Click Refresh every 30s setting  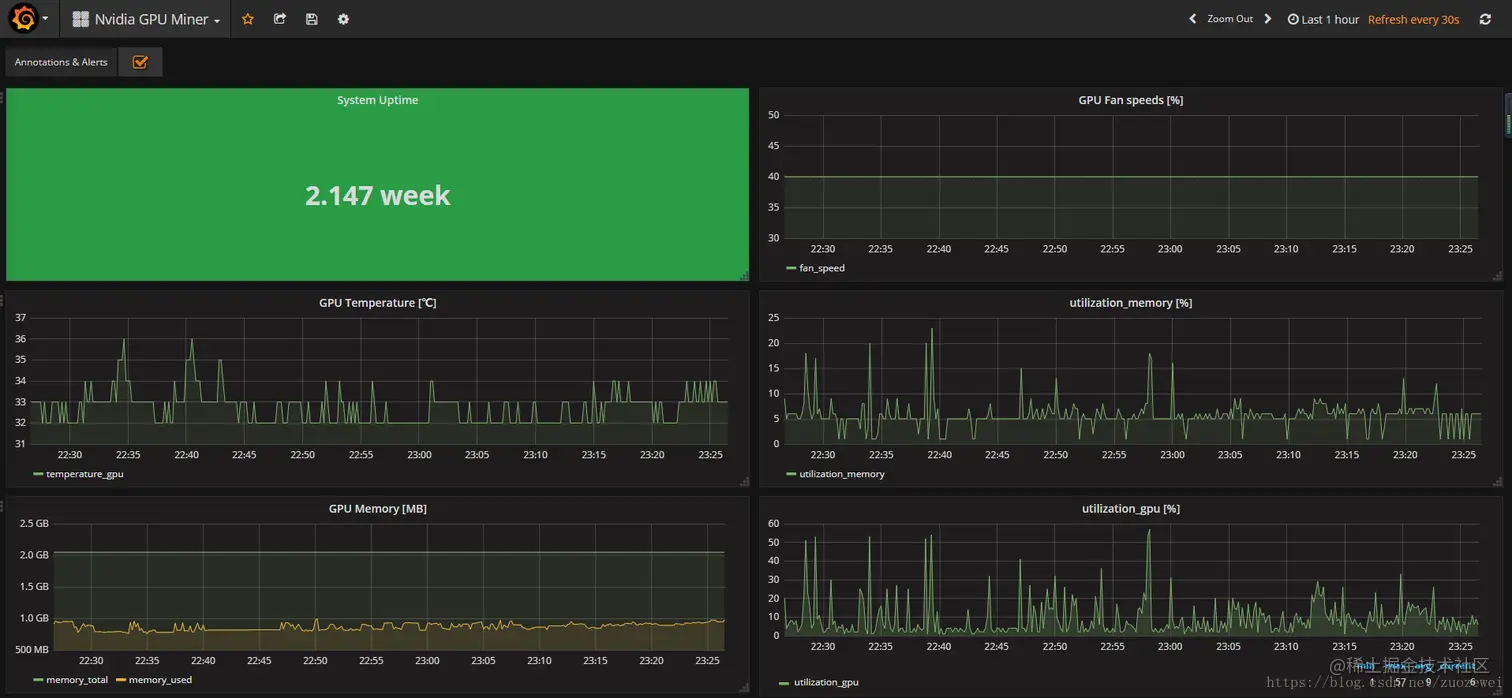(x=1413, y=19)
